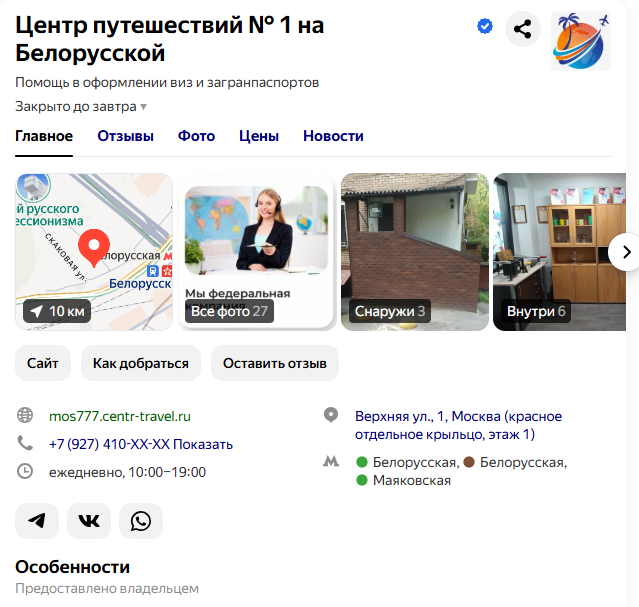The image size is (639, 607).
Task: Expand the "Закрыто до завтра" hours dropdown
Action: (x=81, y=106)
